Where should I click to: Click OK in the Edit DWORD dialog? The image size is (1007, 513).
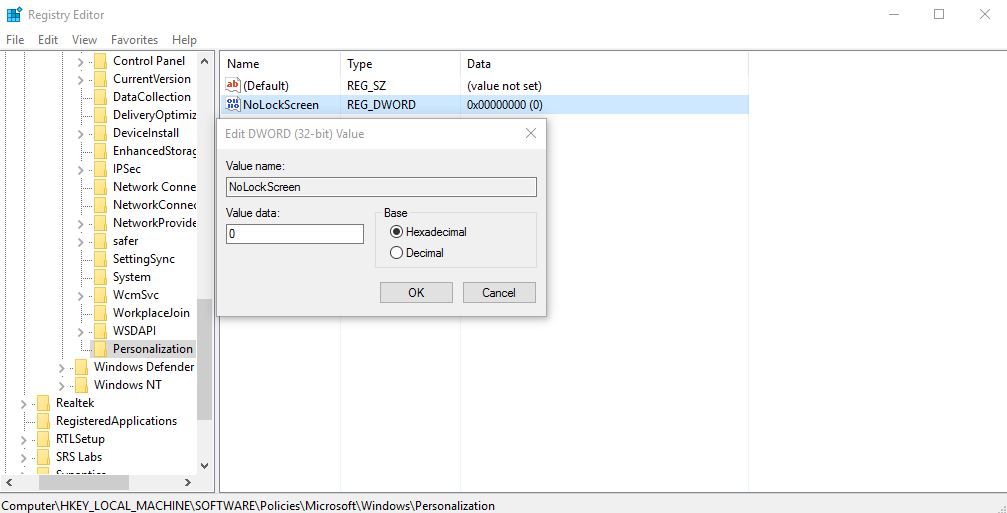tap(416, 293)
